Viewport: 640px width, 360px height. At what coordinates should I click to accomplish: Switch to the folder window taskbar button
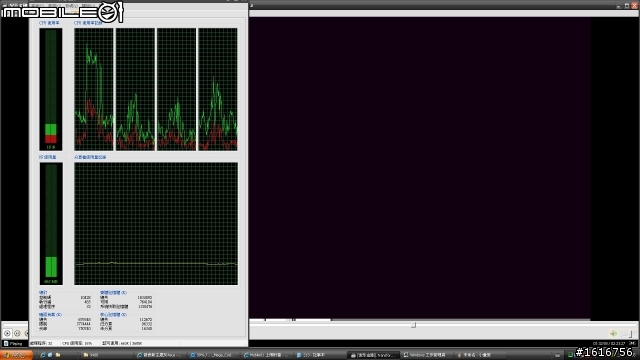107,355
